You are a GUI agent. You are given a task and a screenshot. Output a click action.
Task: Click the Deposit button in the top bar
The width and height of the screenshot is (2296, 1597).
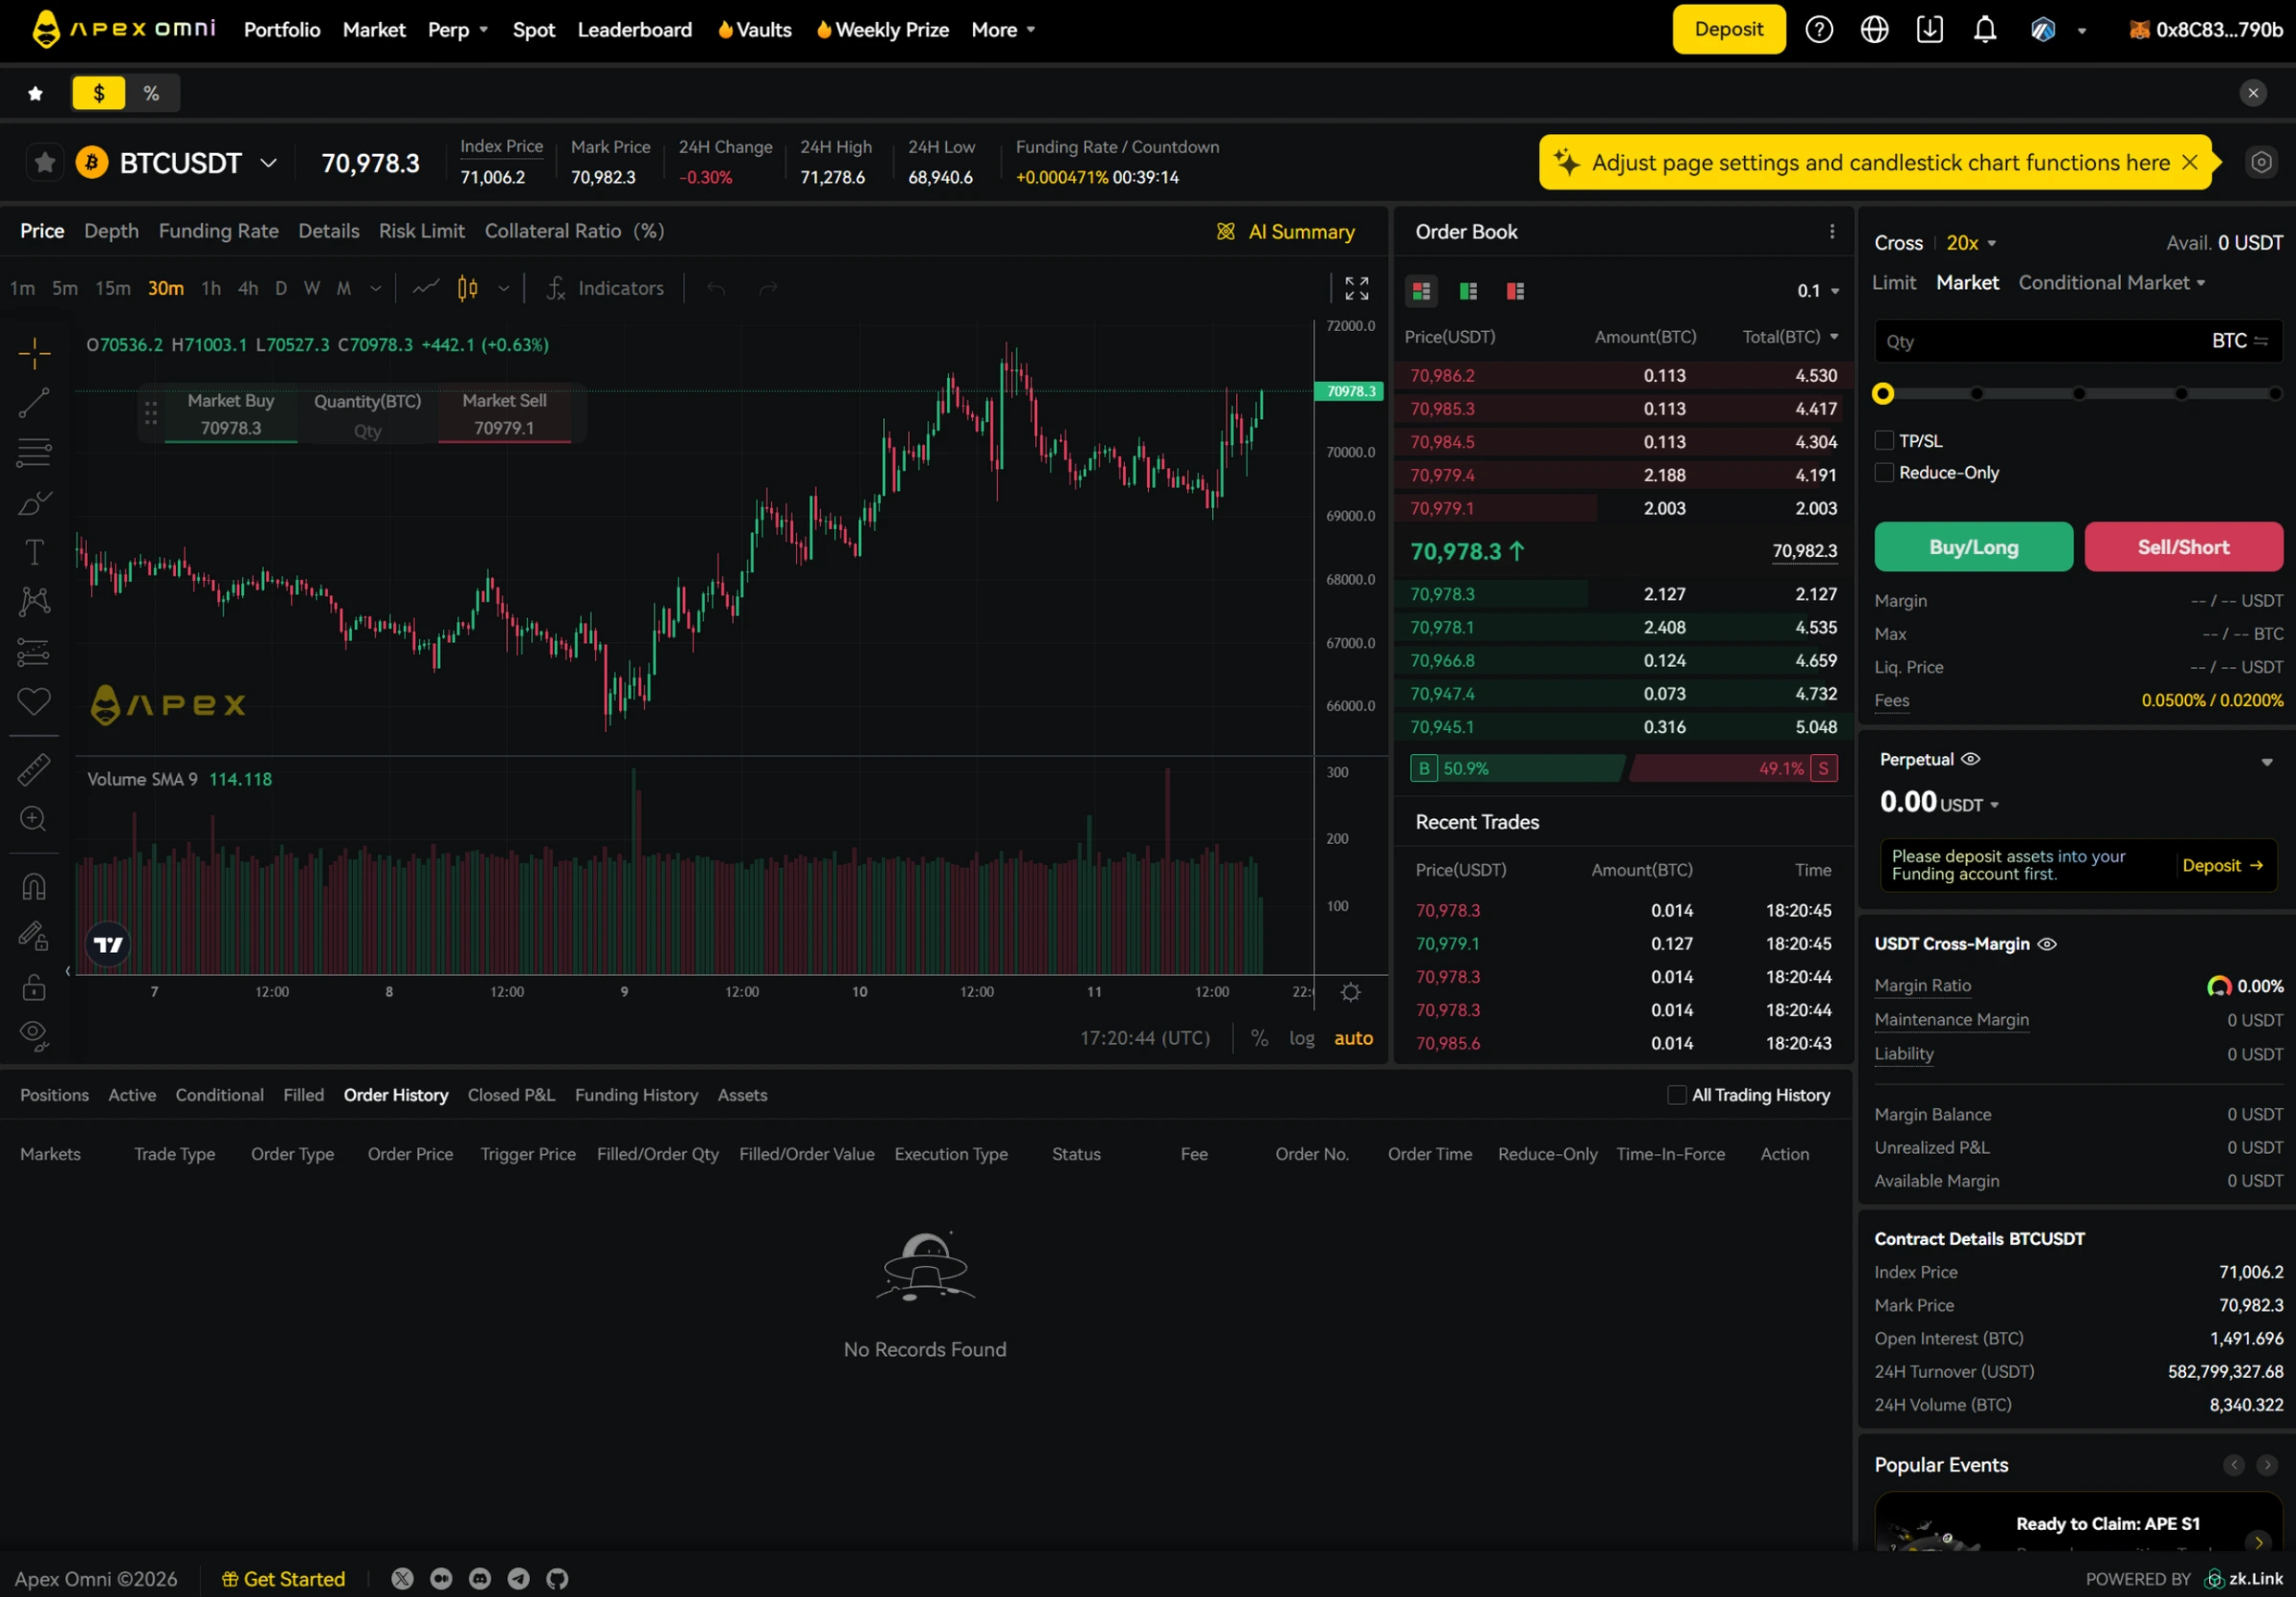pos(1728,29)
